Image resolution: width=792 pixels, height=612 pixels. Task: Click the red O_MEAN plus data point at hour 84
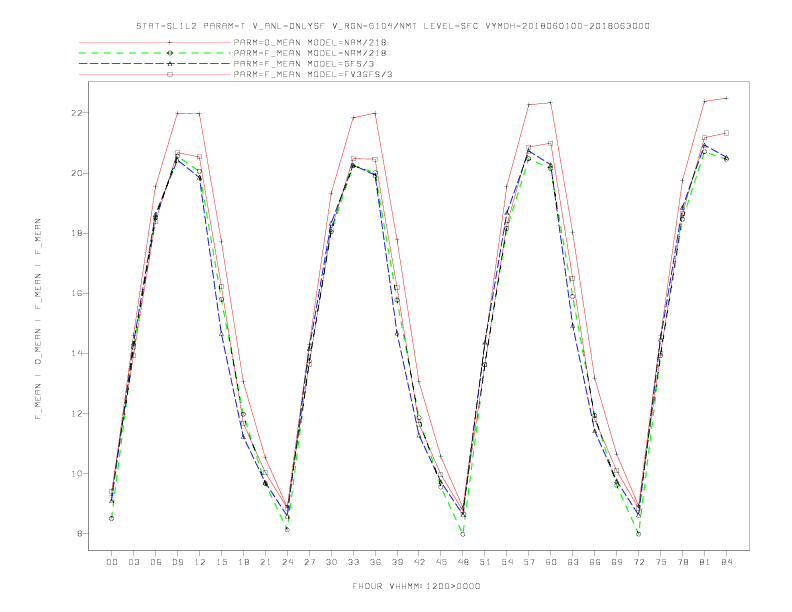click(x=726, y=98)
